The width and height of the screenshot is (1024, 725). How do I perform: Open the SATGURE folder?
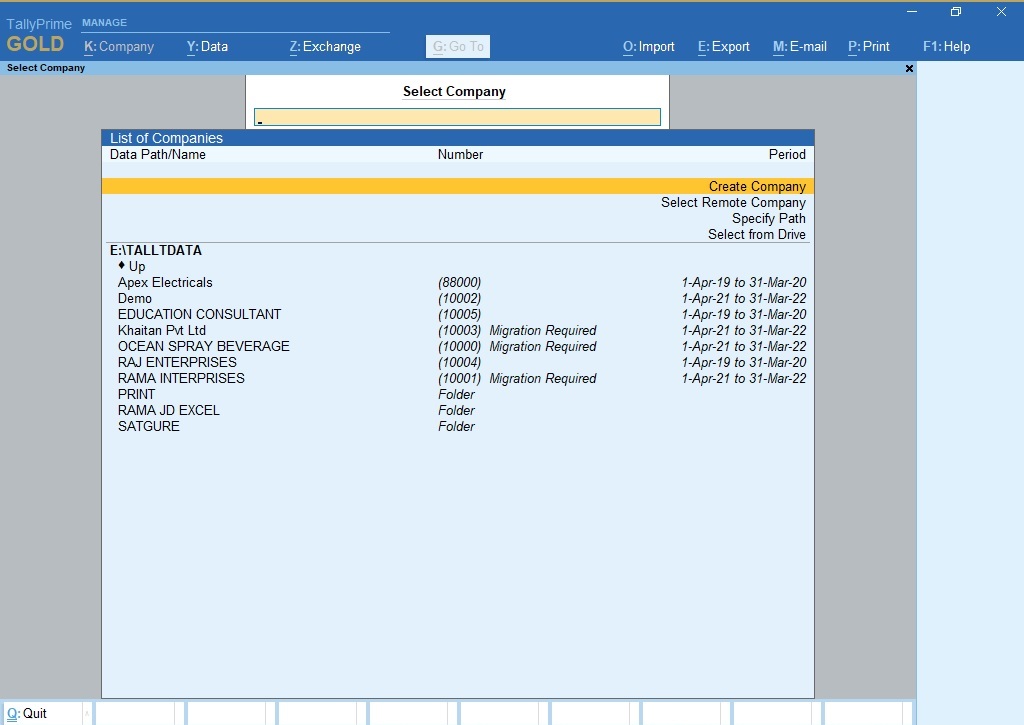(x=148, y=427)
